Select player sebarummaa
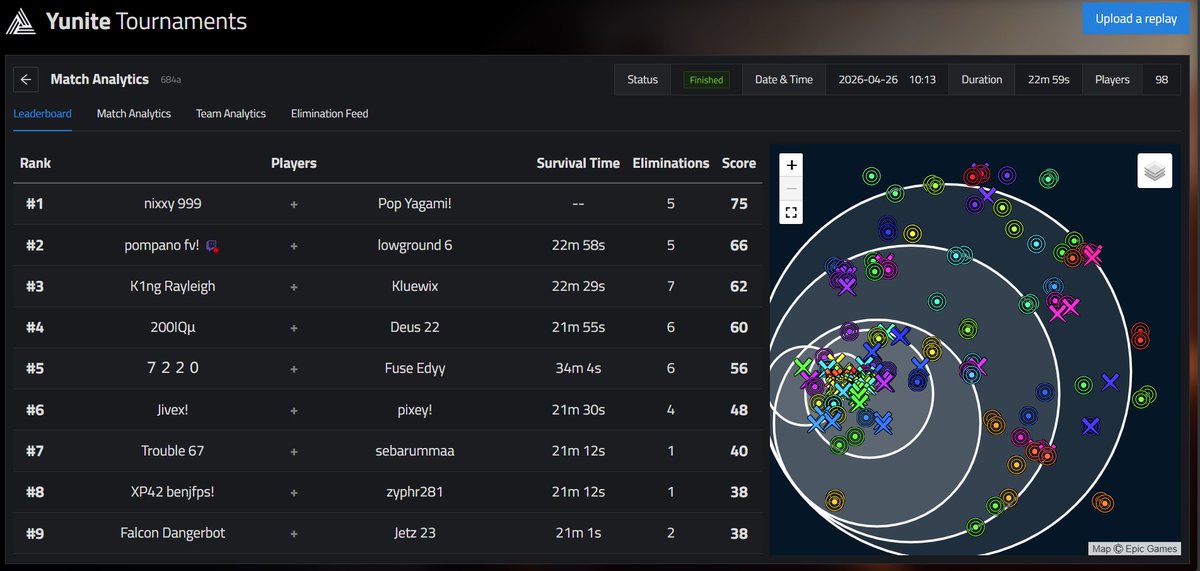Viewport: 1200px width, 571px height. tap(415, 452)
